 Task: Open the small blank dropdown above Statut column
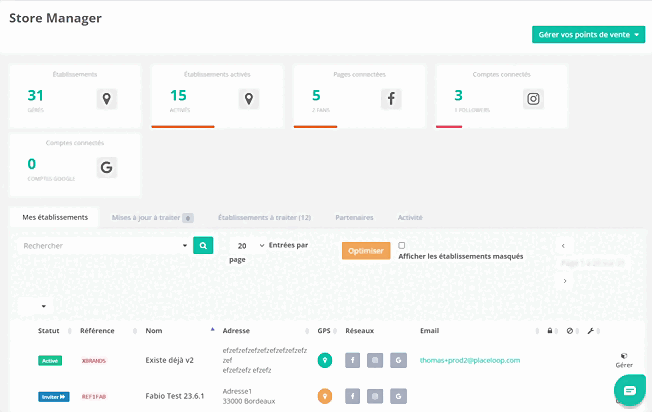pyautogui.click(x=36, y=306)
